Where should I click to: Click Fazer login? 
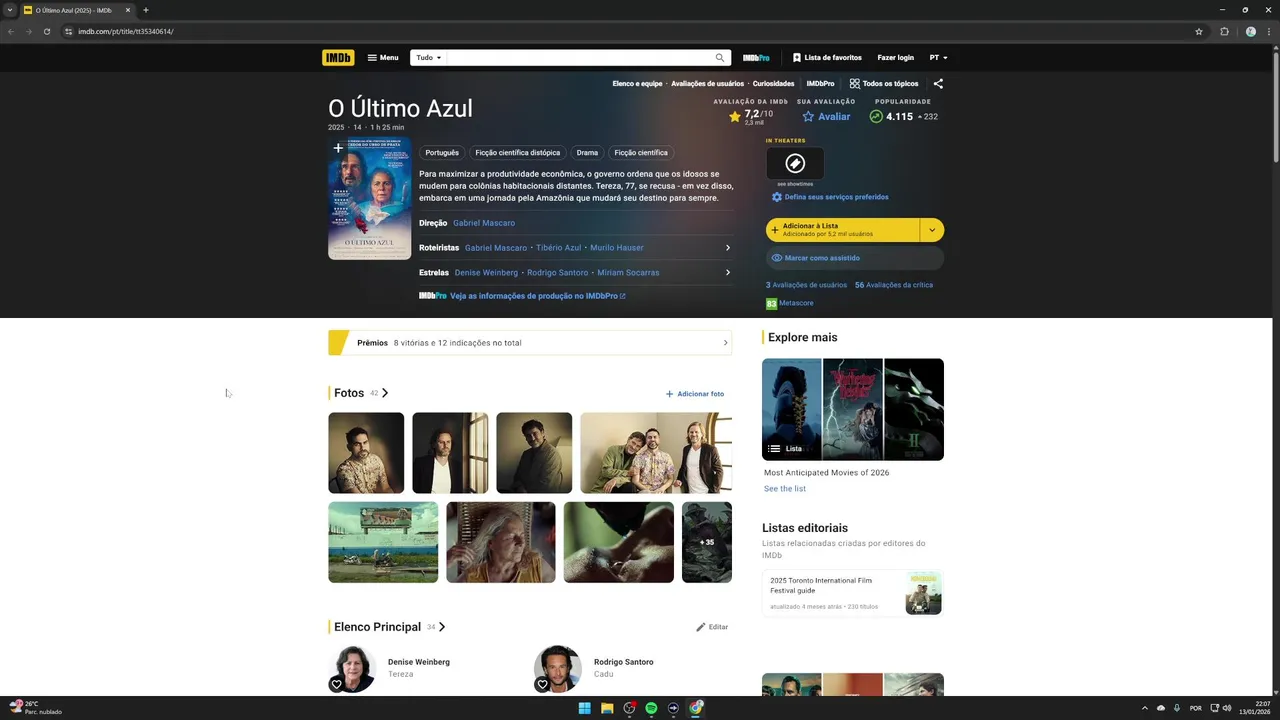[895, 58]
